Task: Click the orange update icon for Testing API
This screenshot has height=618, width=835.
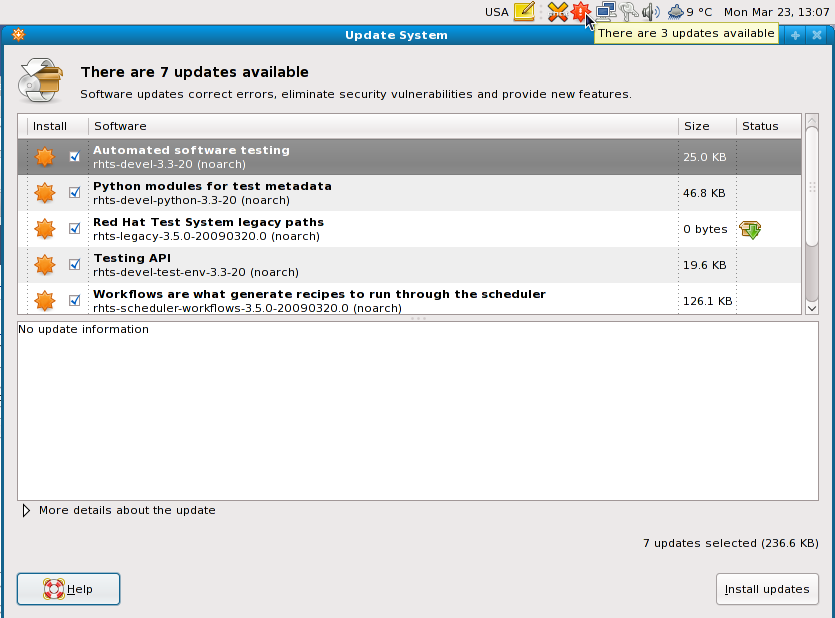Action: (44, 265)
